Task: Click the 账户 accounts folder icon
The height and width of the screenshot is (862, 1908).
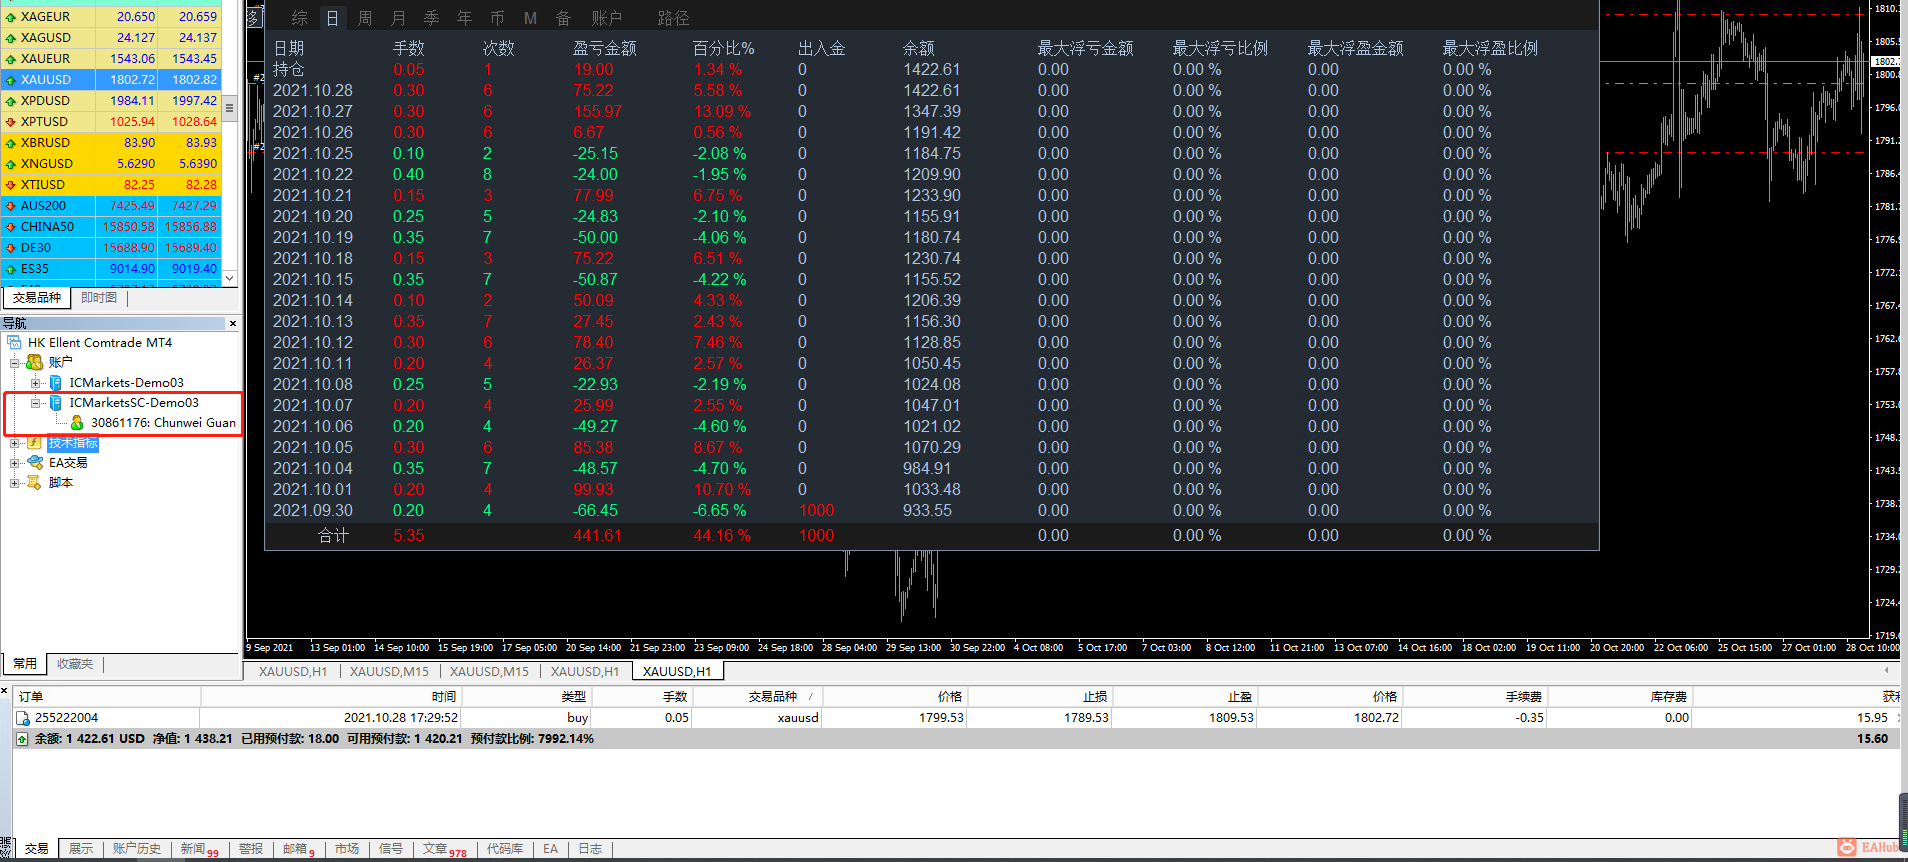Action: (35, 362)
